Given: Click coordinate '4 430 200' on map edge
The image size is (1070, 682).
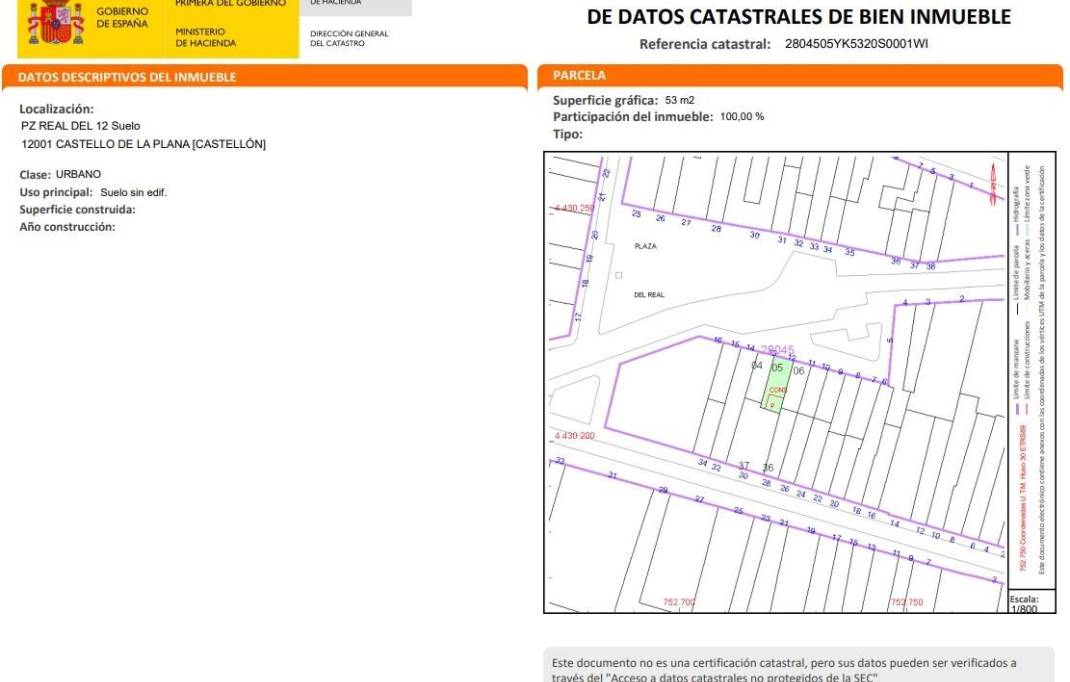Looking at the screenshot, I should pos(574,435).
